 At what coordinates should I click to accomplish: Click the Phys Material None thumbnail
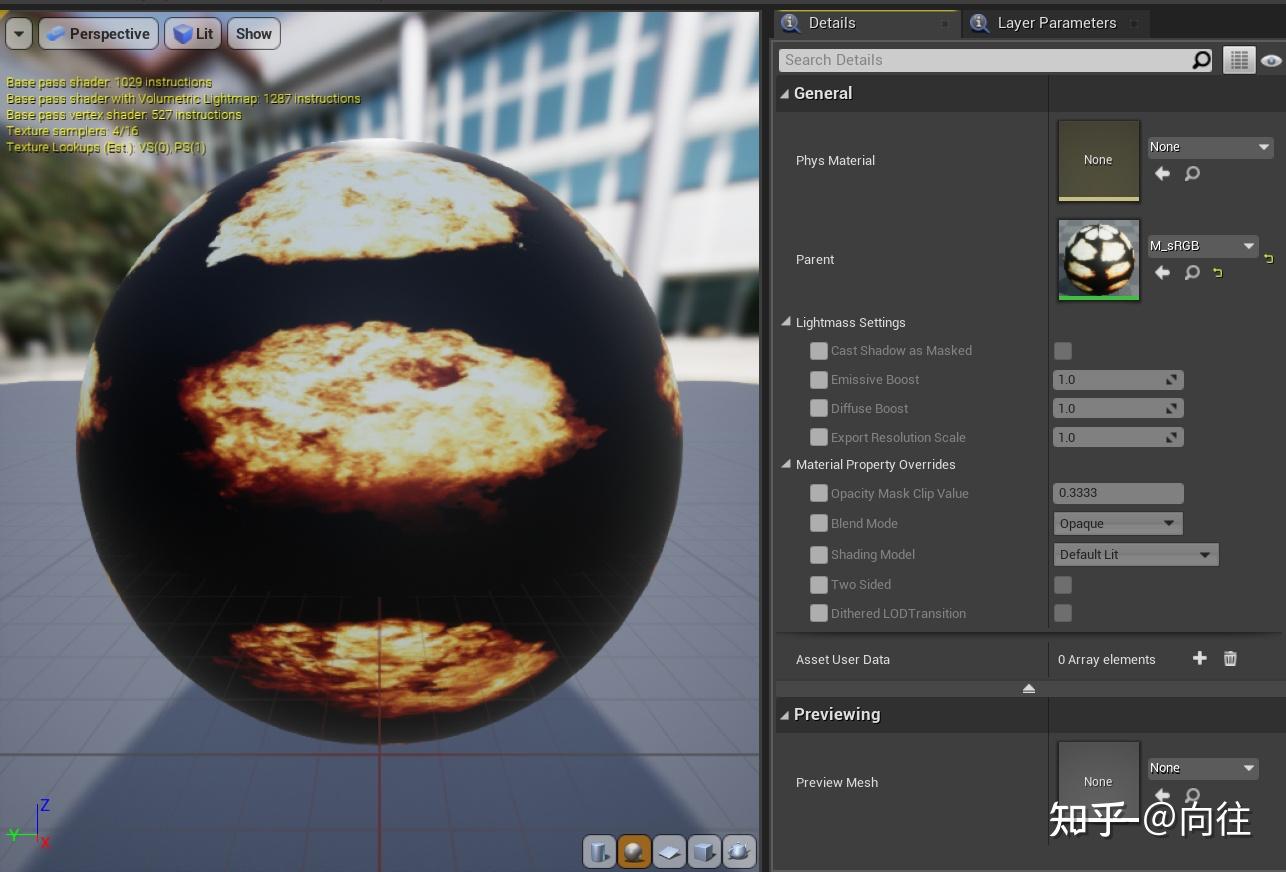[x=1098, y=160]
